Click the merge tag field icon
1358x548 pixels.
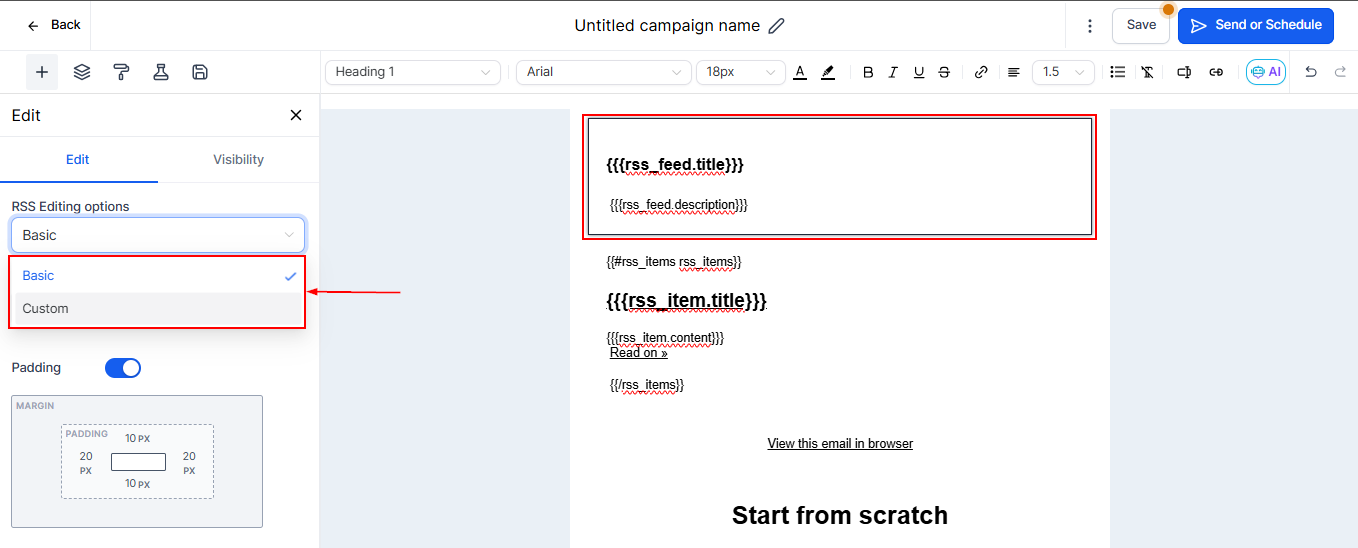pos(1184,72)
